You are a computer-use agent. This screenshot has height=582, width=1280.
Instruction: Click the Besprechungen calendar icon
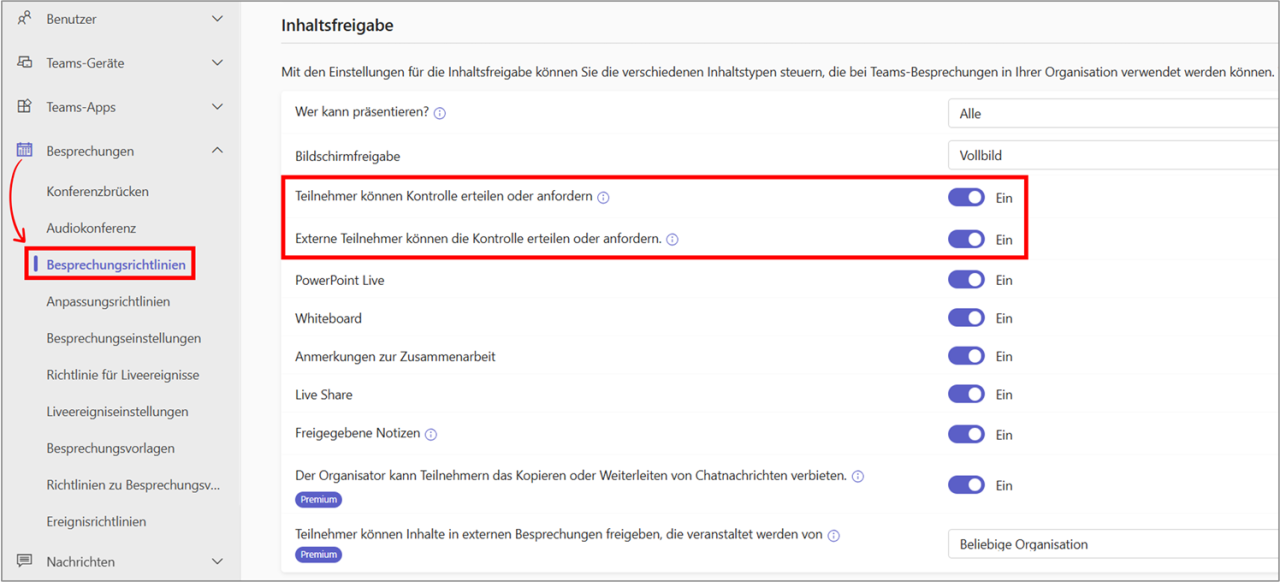pyautogui.click(x=23, y=150)
